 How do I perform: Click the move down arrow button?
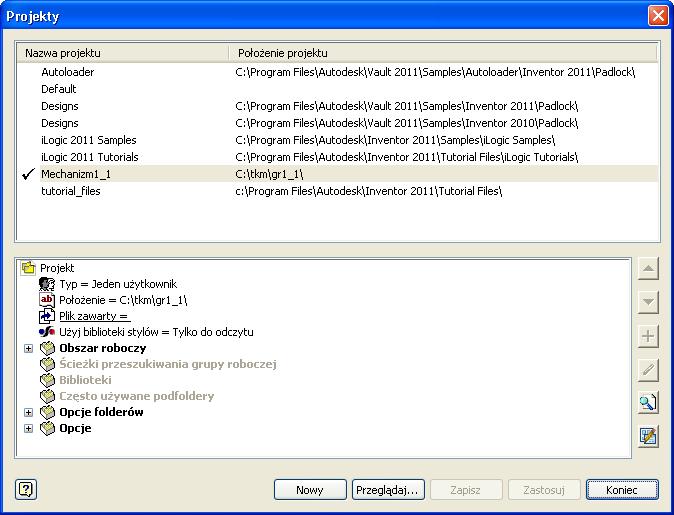point(648,302)
